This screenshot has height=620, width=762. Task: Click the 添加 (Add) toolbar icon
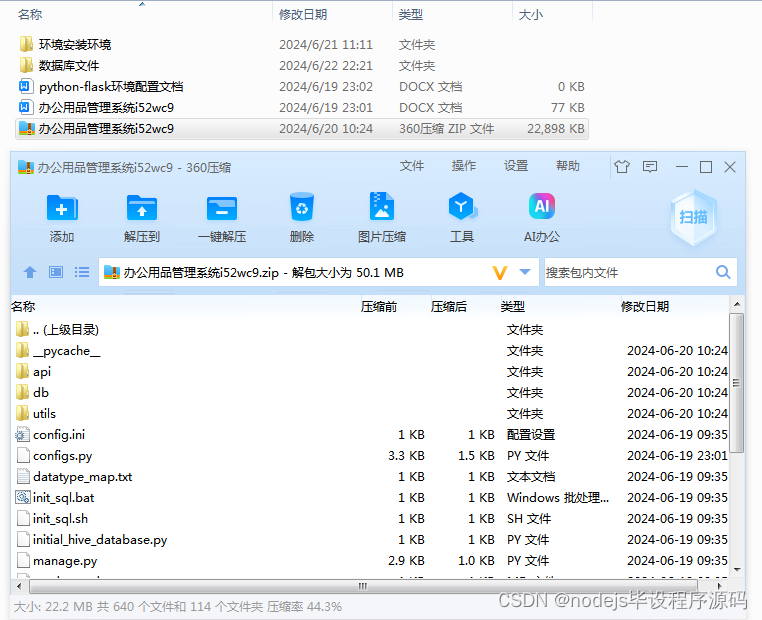pos(62,207)
